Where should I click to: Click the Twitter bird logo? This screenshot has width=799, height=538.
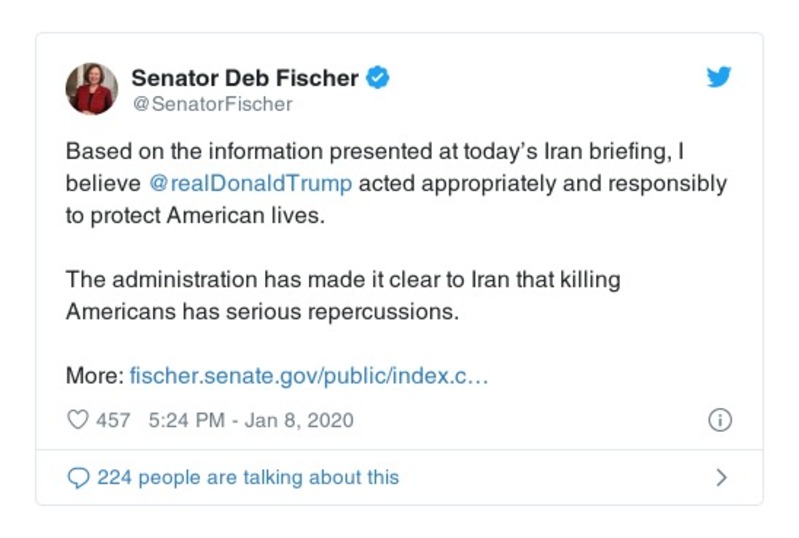[x=719, y=77]
